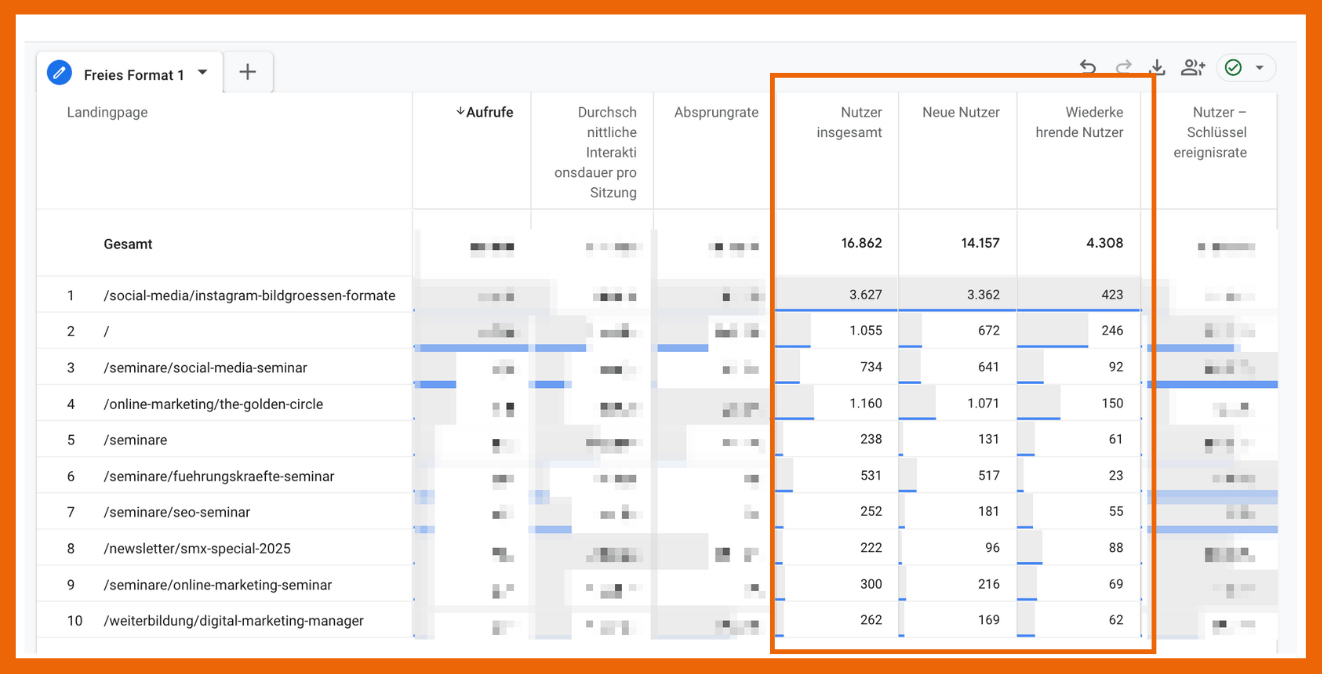This screenshot has height=674, width=1322.
Task: Click the sort arrow beside Aufrufe
Action: [x=460, y=112]
